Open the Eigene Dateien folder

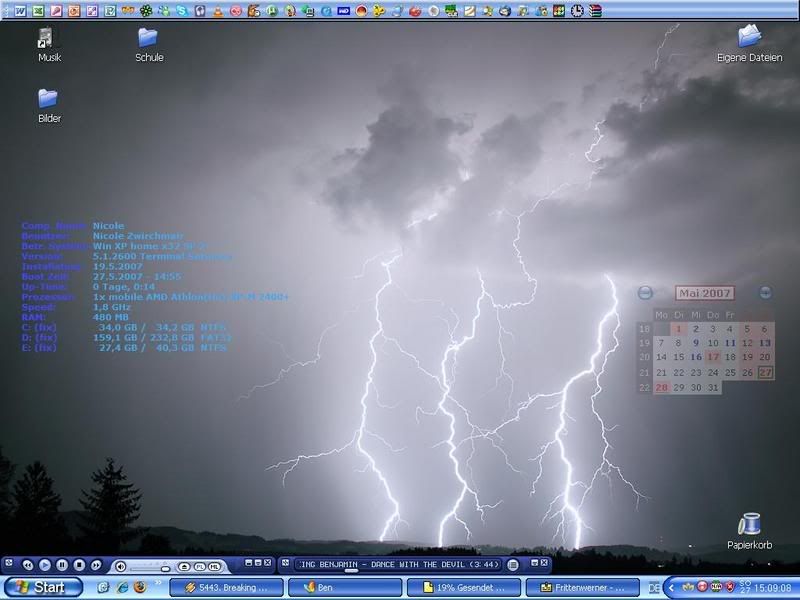pyautogui.click(x=749, y=38)
